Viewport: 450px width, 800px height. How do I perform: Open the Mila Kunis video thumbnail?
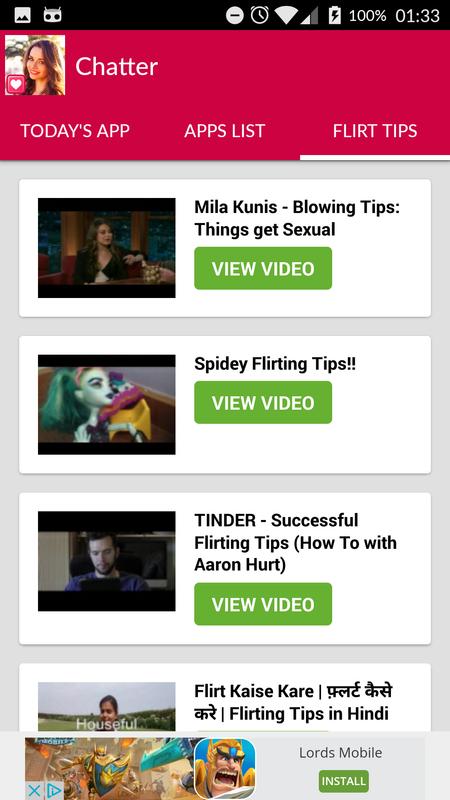click(x=107, y=248)
